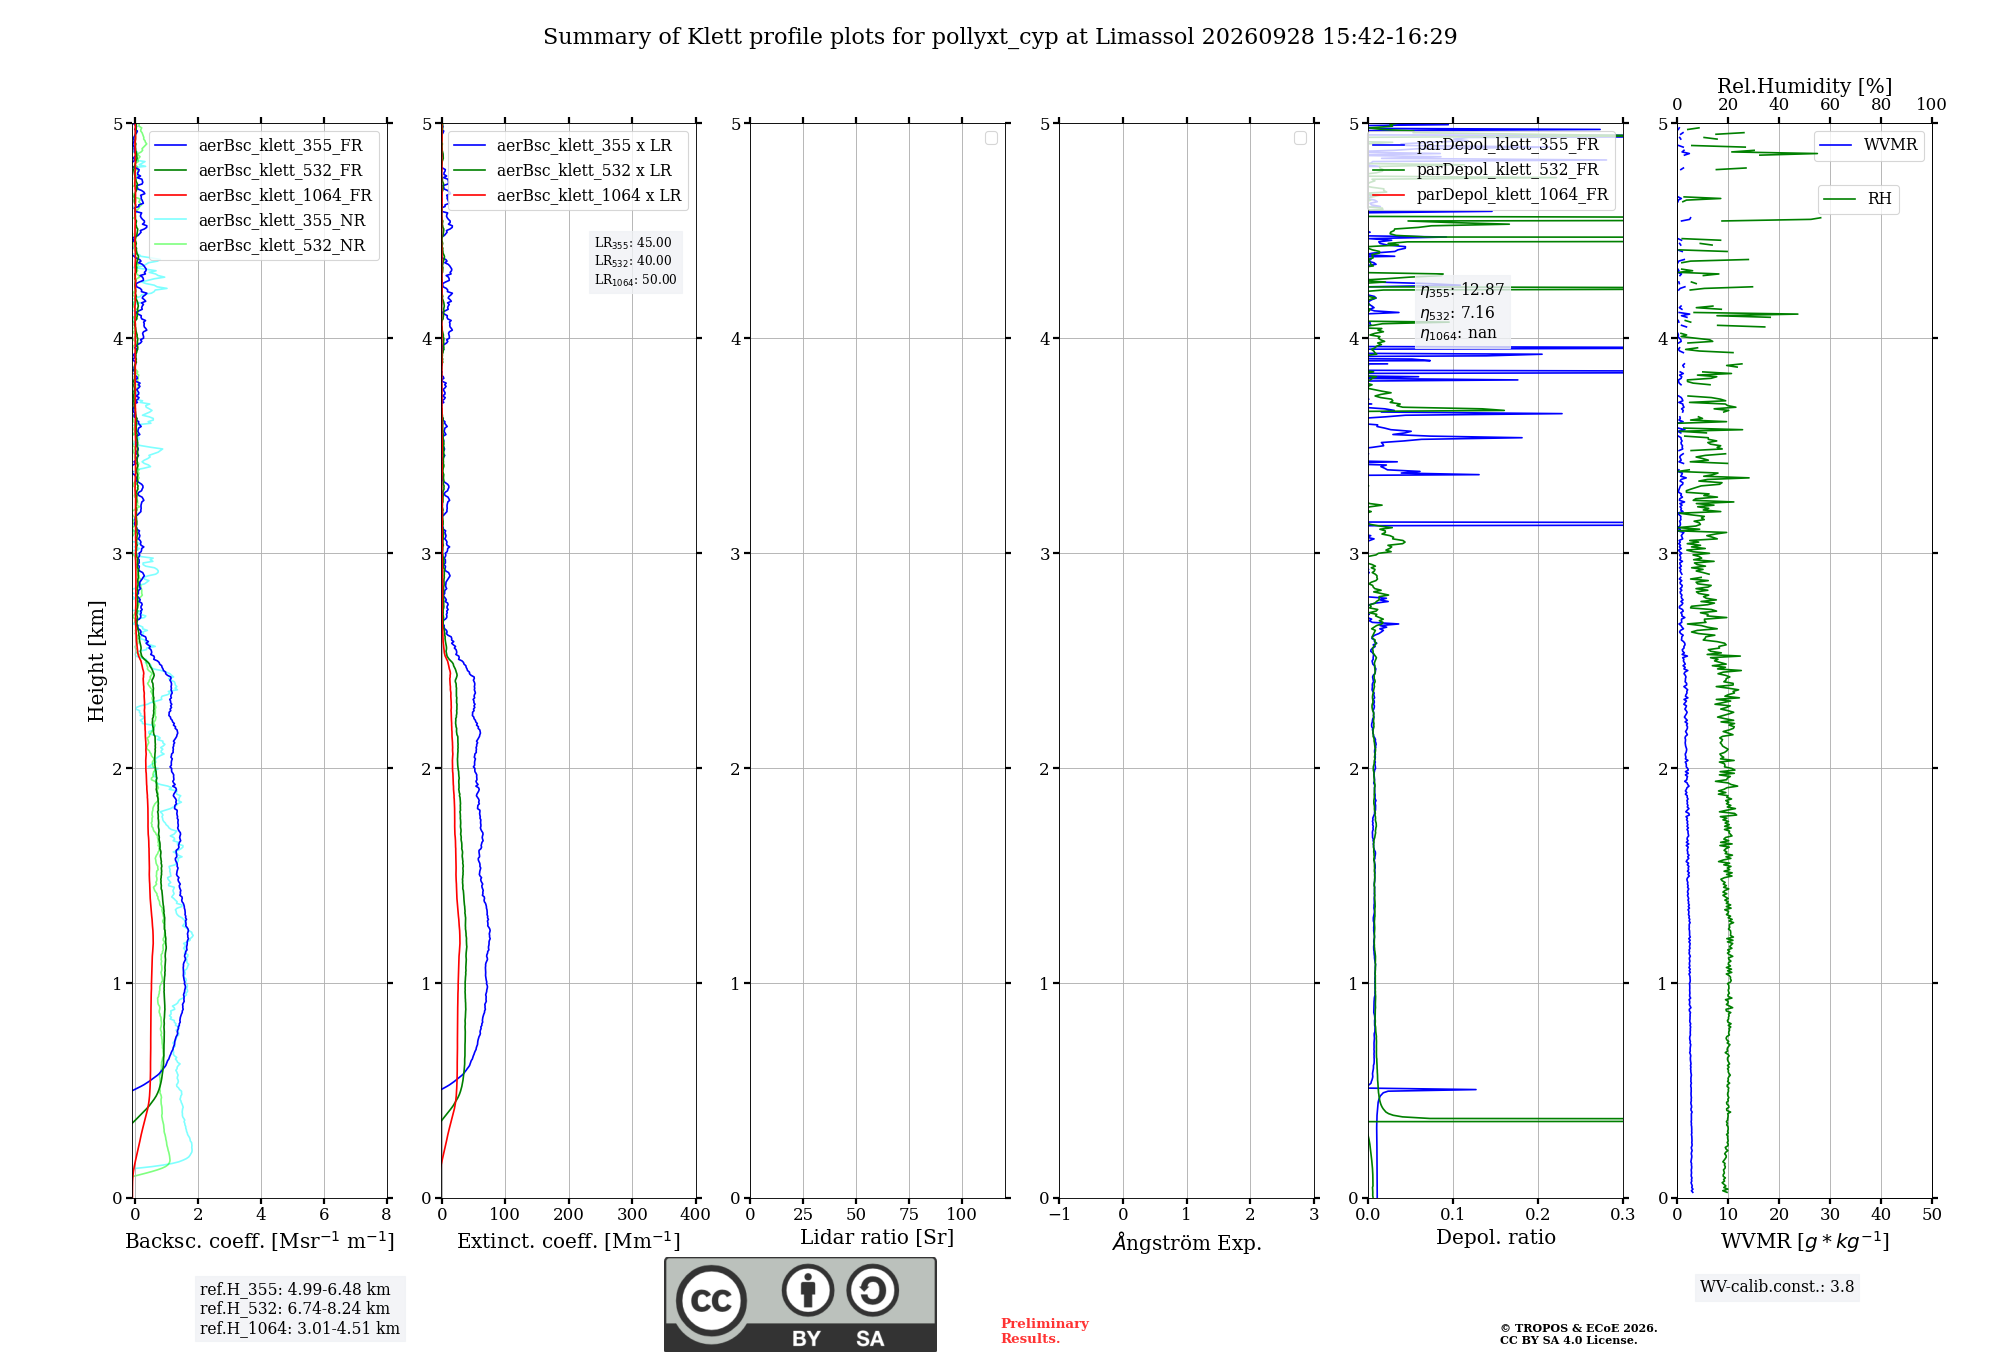
Task: Click the Depol. ratio axis label
Action: [1496, 1238]
